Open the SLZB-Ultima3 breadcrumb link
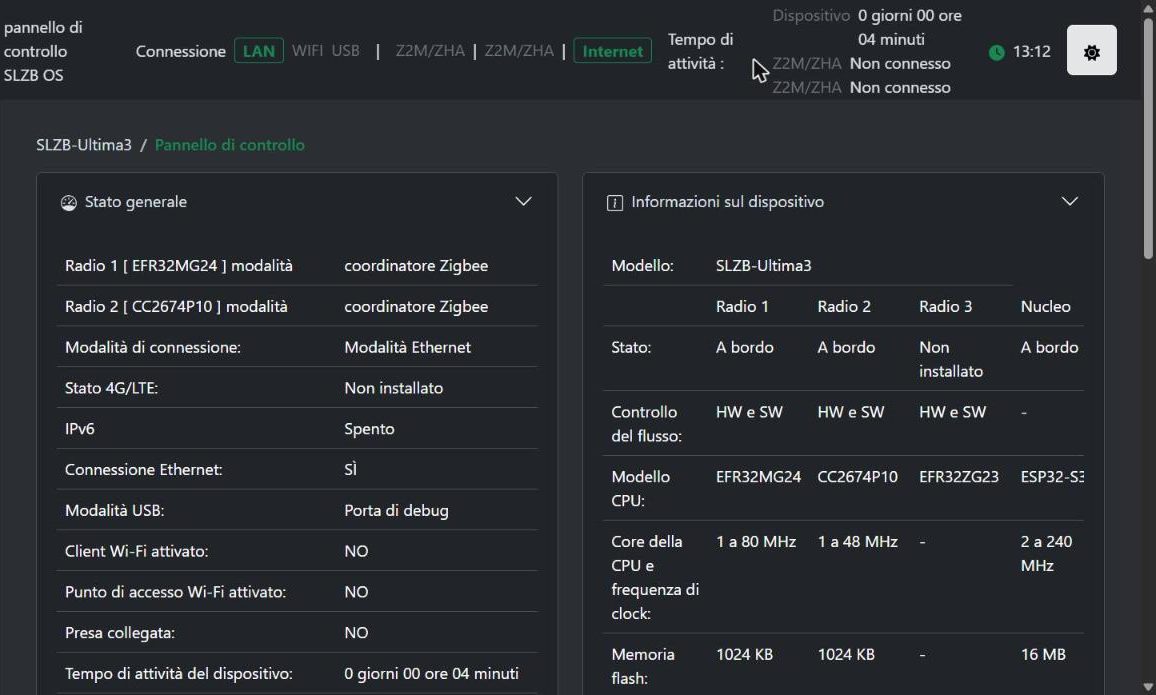Image resolution: width=1156 pixels, height=695 pixels. (x=84, y=144)
